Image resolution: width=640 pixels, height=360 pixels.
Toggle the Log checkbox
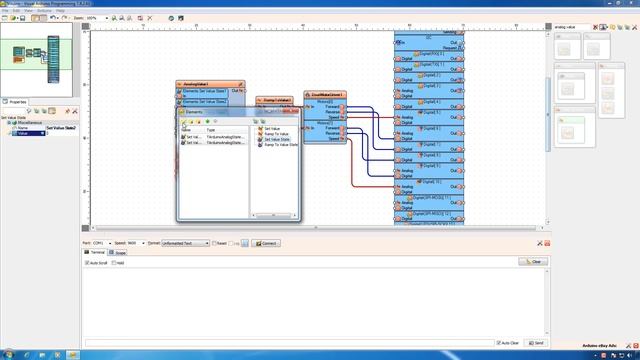[x=231, y=243]
